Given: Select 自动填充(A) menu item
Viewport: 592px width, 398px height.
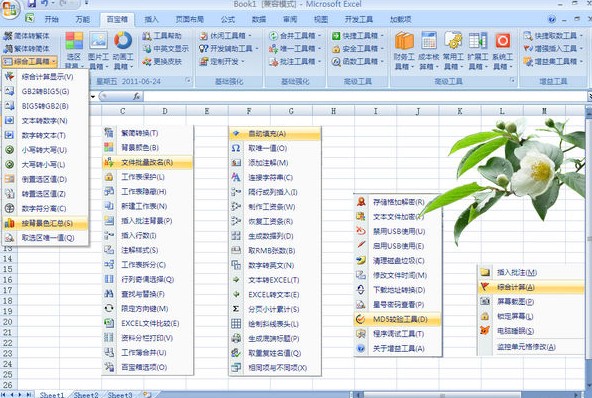Looking at the screenshot, I should coord(275,134).
